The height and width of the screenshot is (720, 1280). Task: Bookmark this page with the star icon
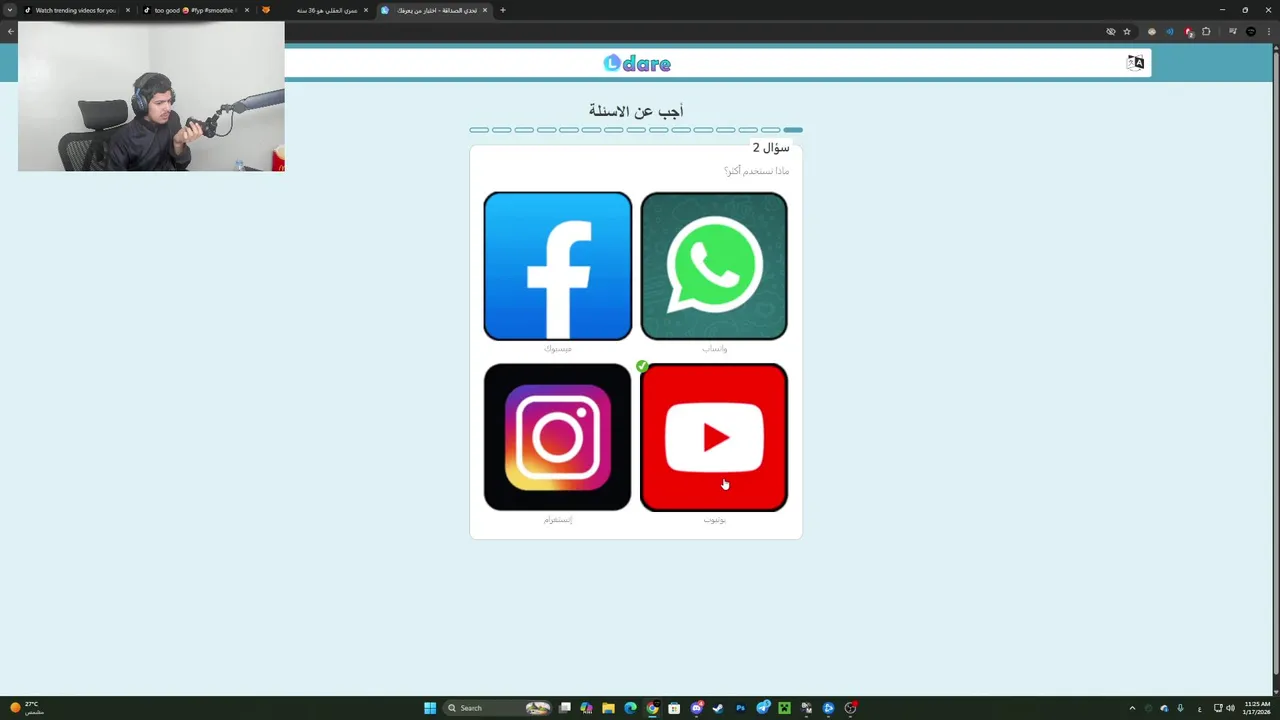click(x=1127, y=31)
